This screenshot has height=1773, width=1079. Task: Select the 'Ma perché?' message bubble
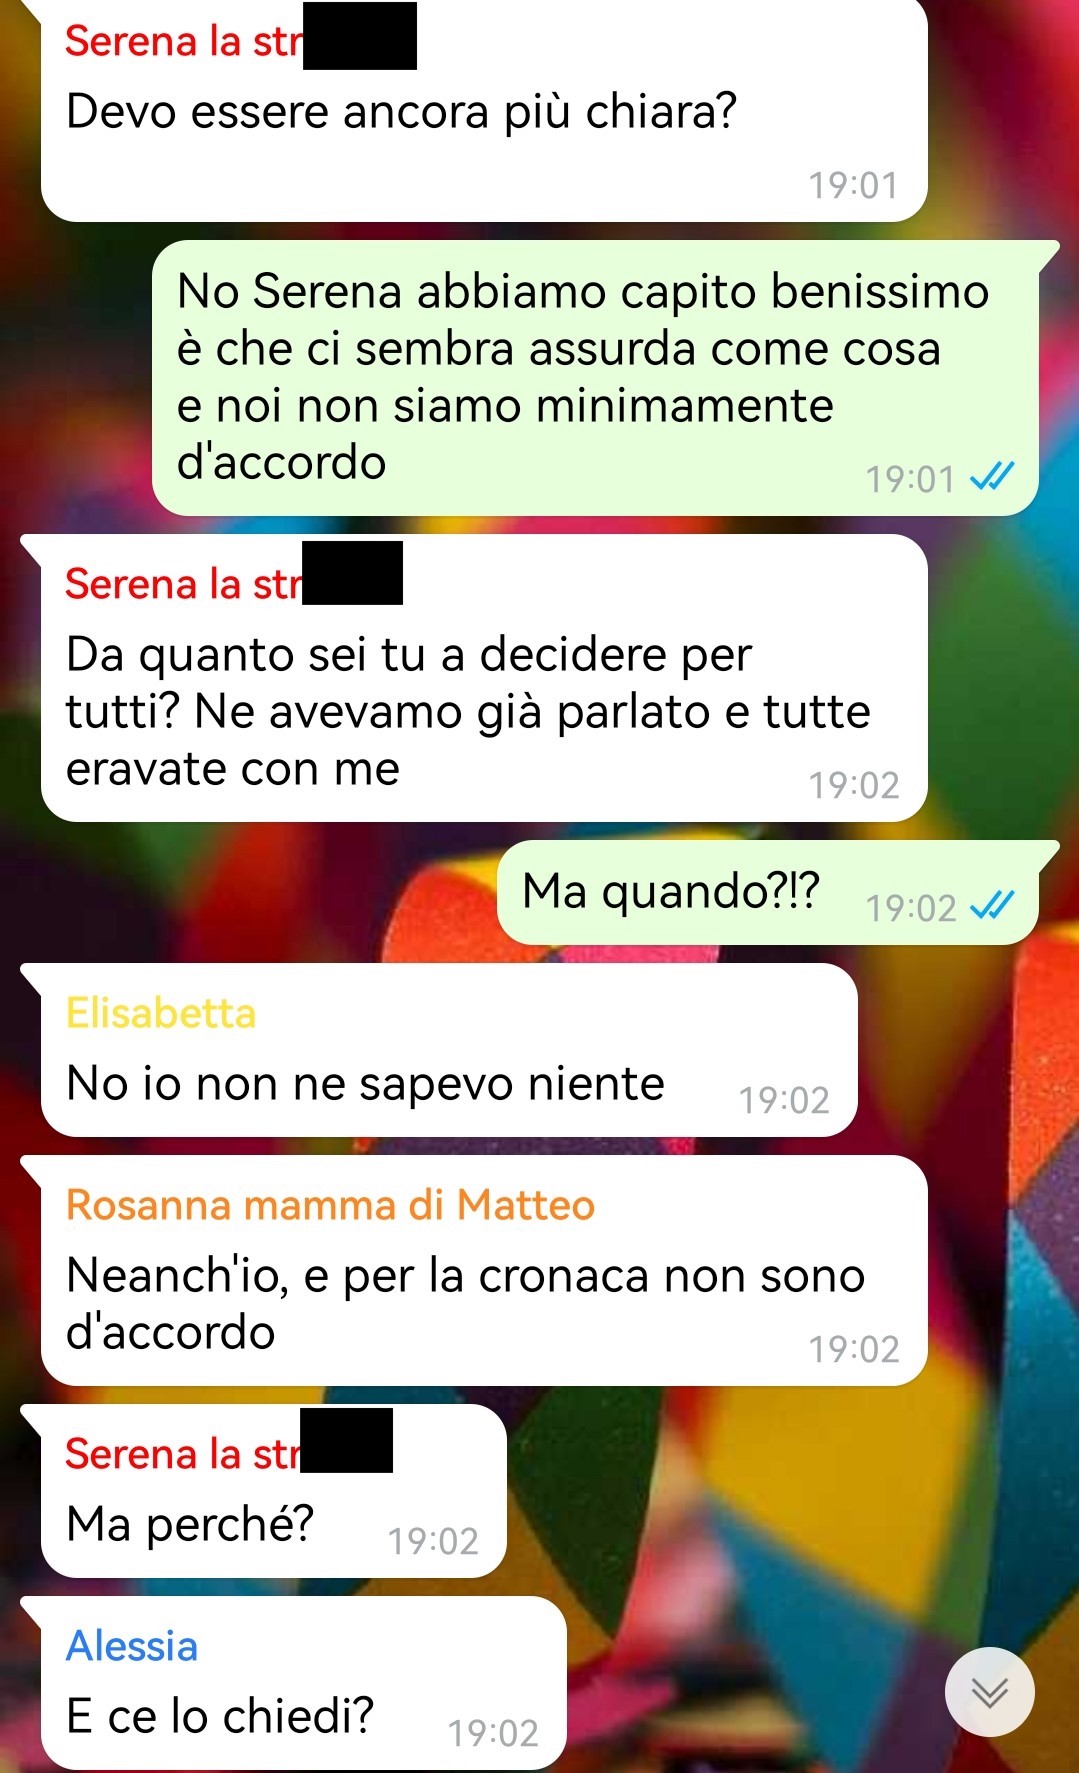coord(273,1491)
